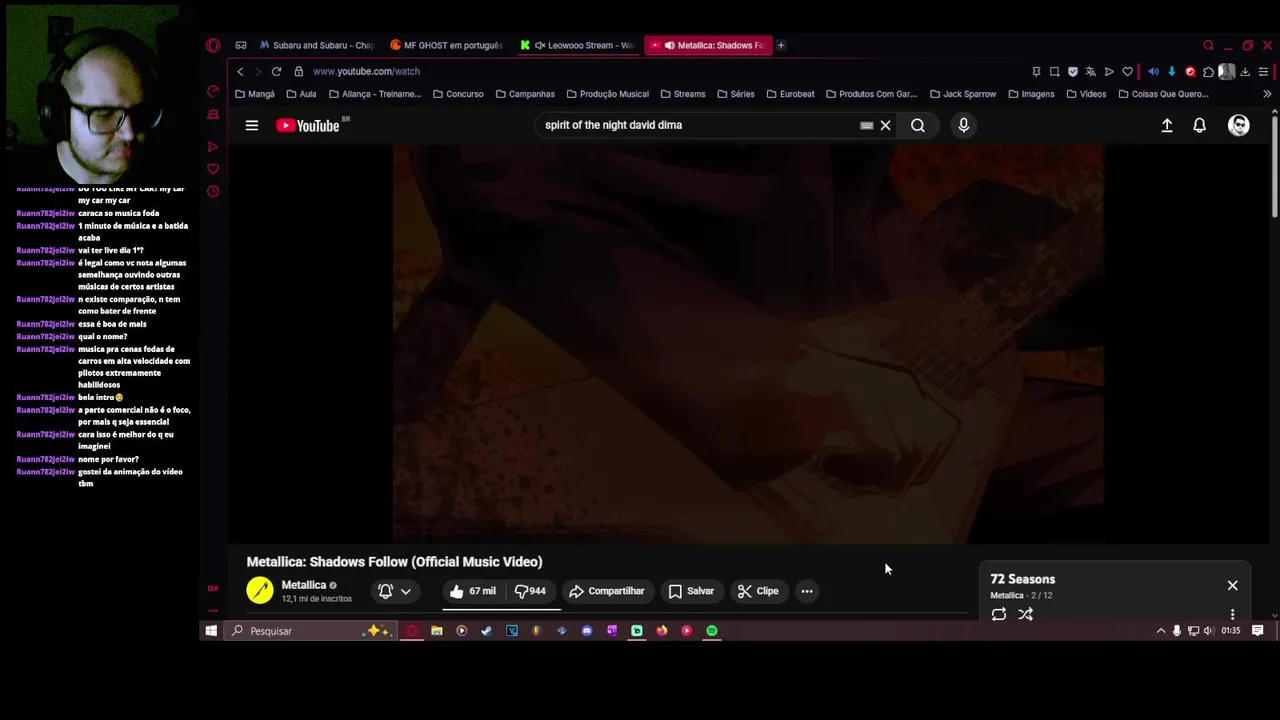Click the browser address bar URL

(x=366, y=71)
